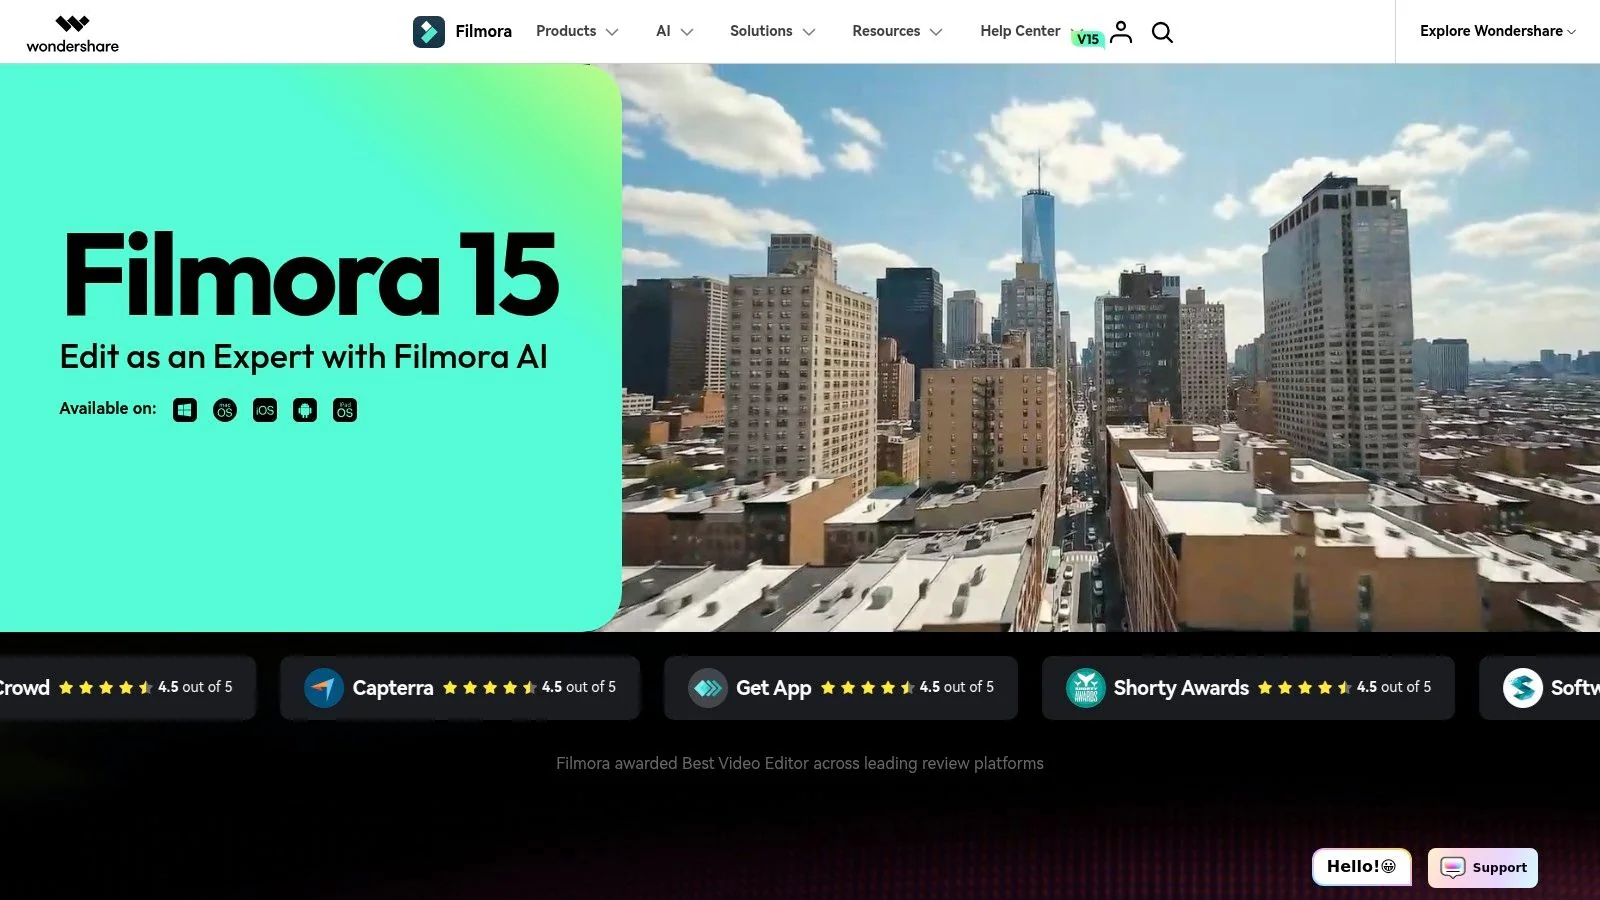Screen dimensions: 1600x900
Task: Click the Filmora 15 headline
Action: pyautogui.click(x=311, y=274)
